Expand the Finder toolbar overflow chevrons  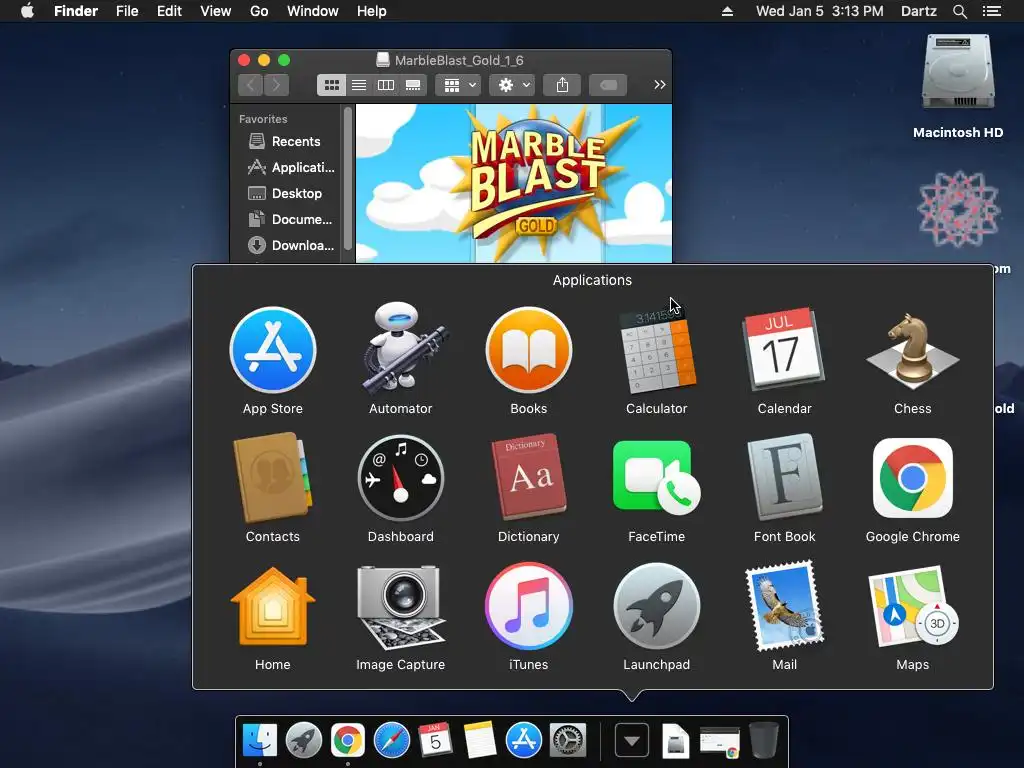coord(660,85)
